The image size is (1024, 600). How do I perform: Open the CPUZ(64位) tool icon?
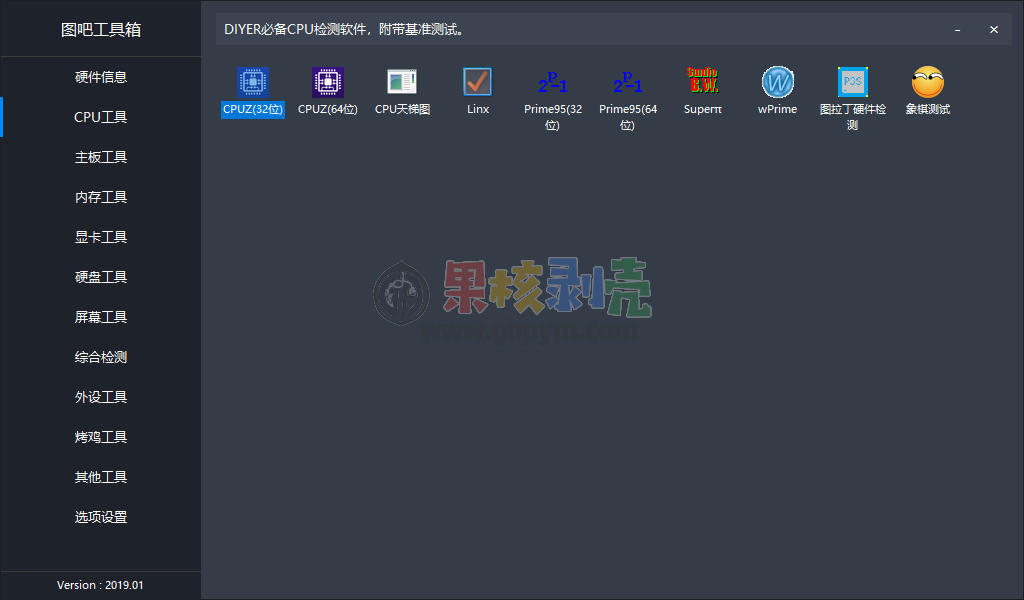point(328,82)
